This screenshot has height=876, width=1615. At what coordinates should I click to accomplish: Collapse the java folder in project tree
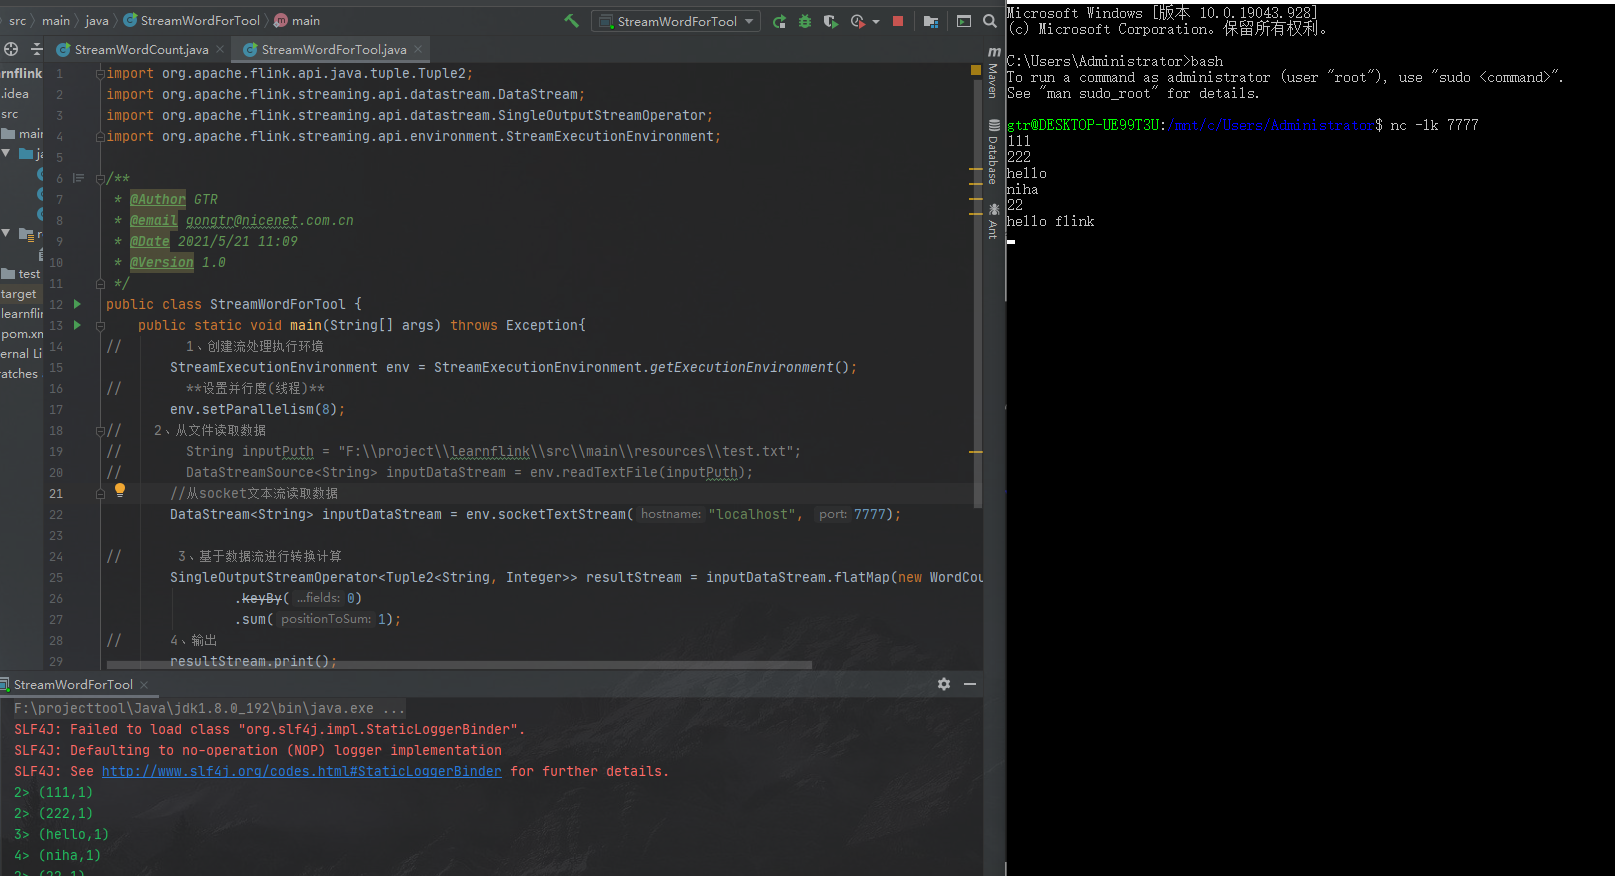(x=7, y=153)
